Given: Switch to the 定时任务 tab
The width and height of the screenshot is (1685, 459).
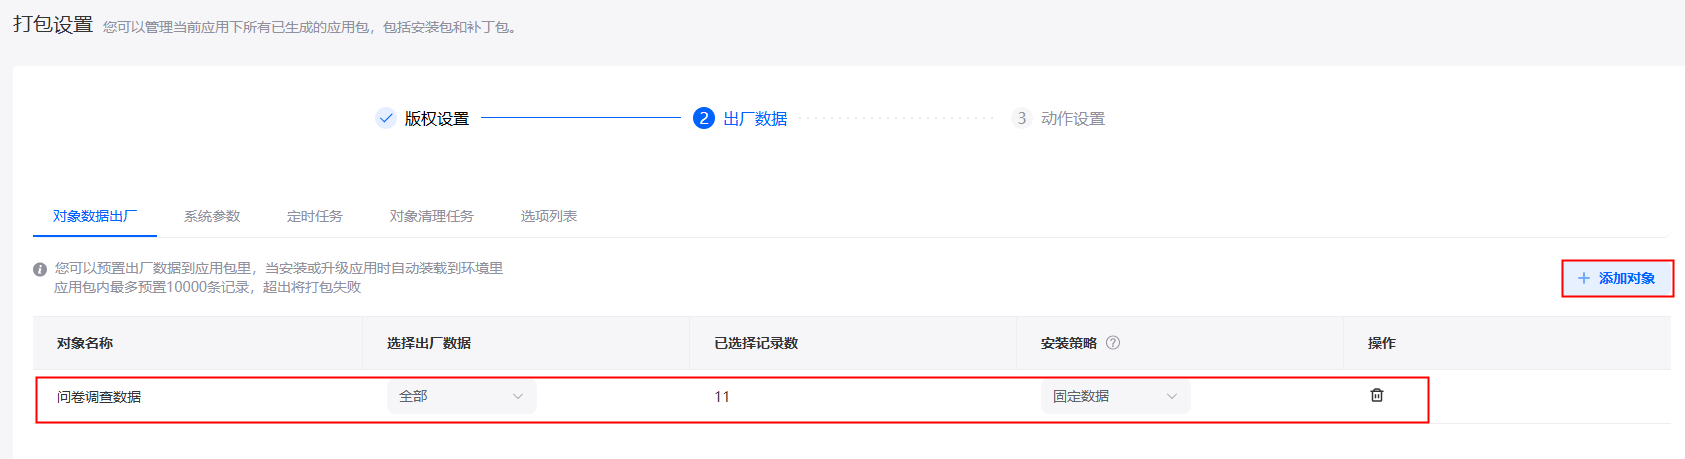Looking at the screenshot, I should click(315, 216).
